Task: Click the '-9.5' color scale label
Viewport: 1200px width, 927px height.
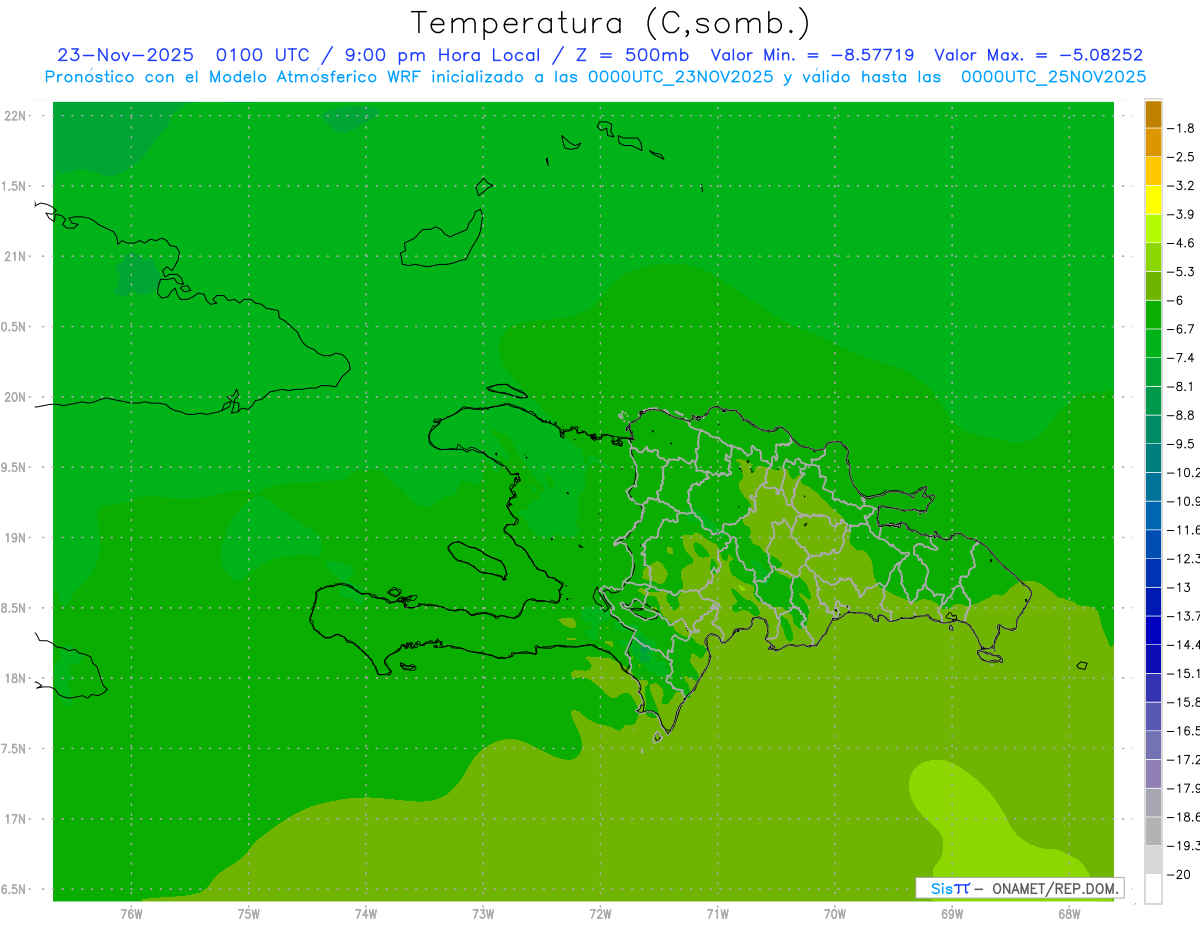Action: pos(1183,443)
